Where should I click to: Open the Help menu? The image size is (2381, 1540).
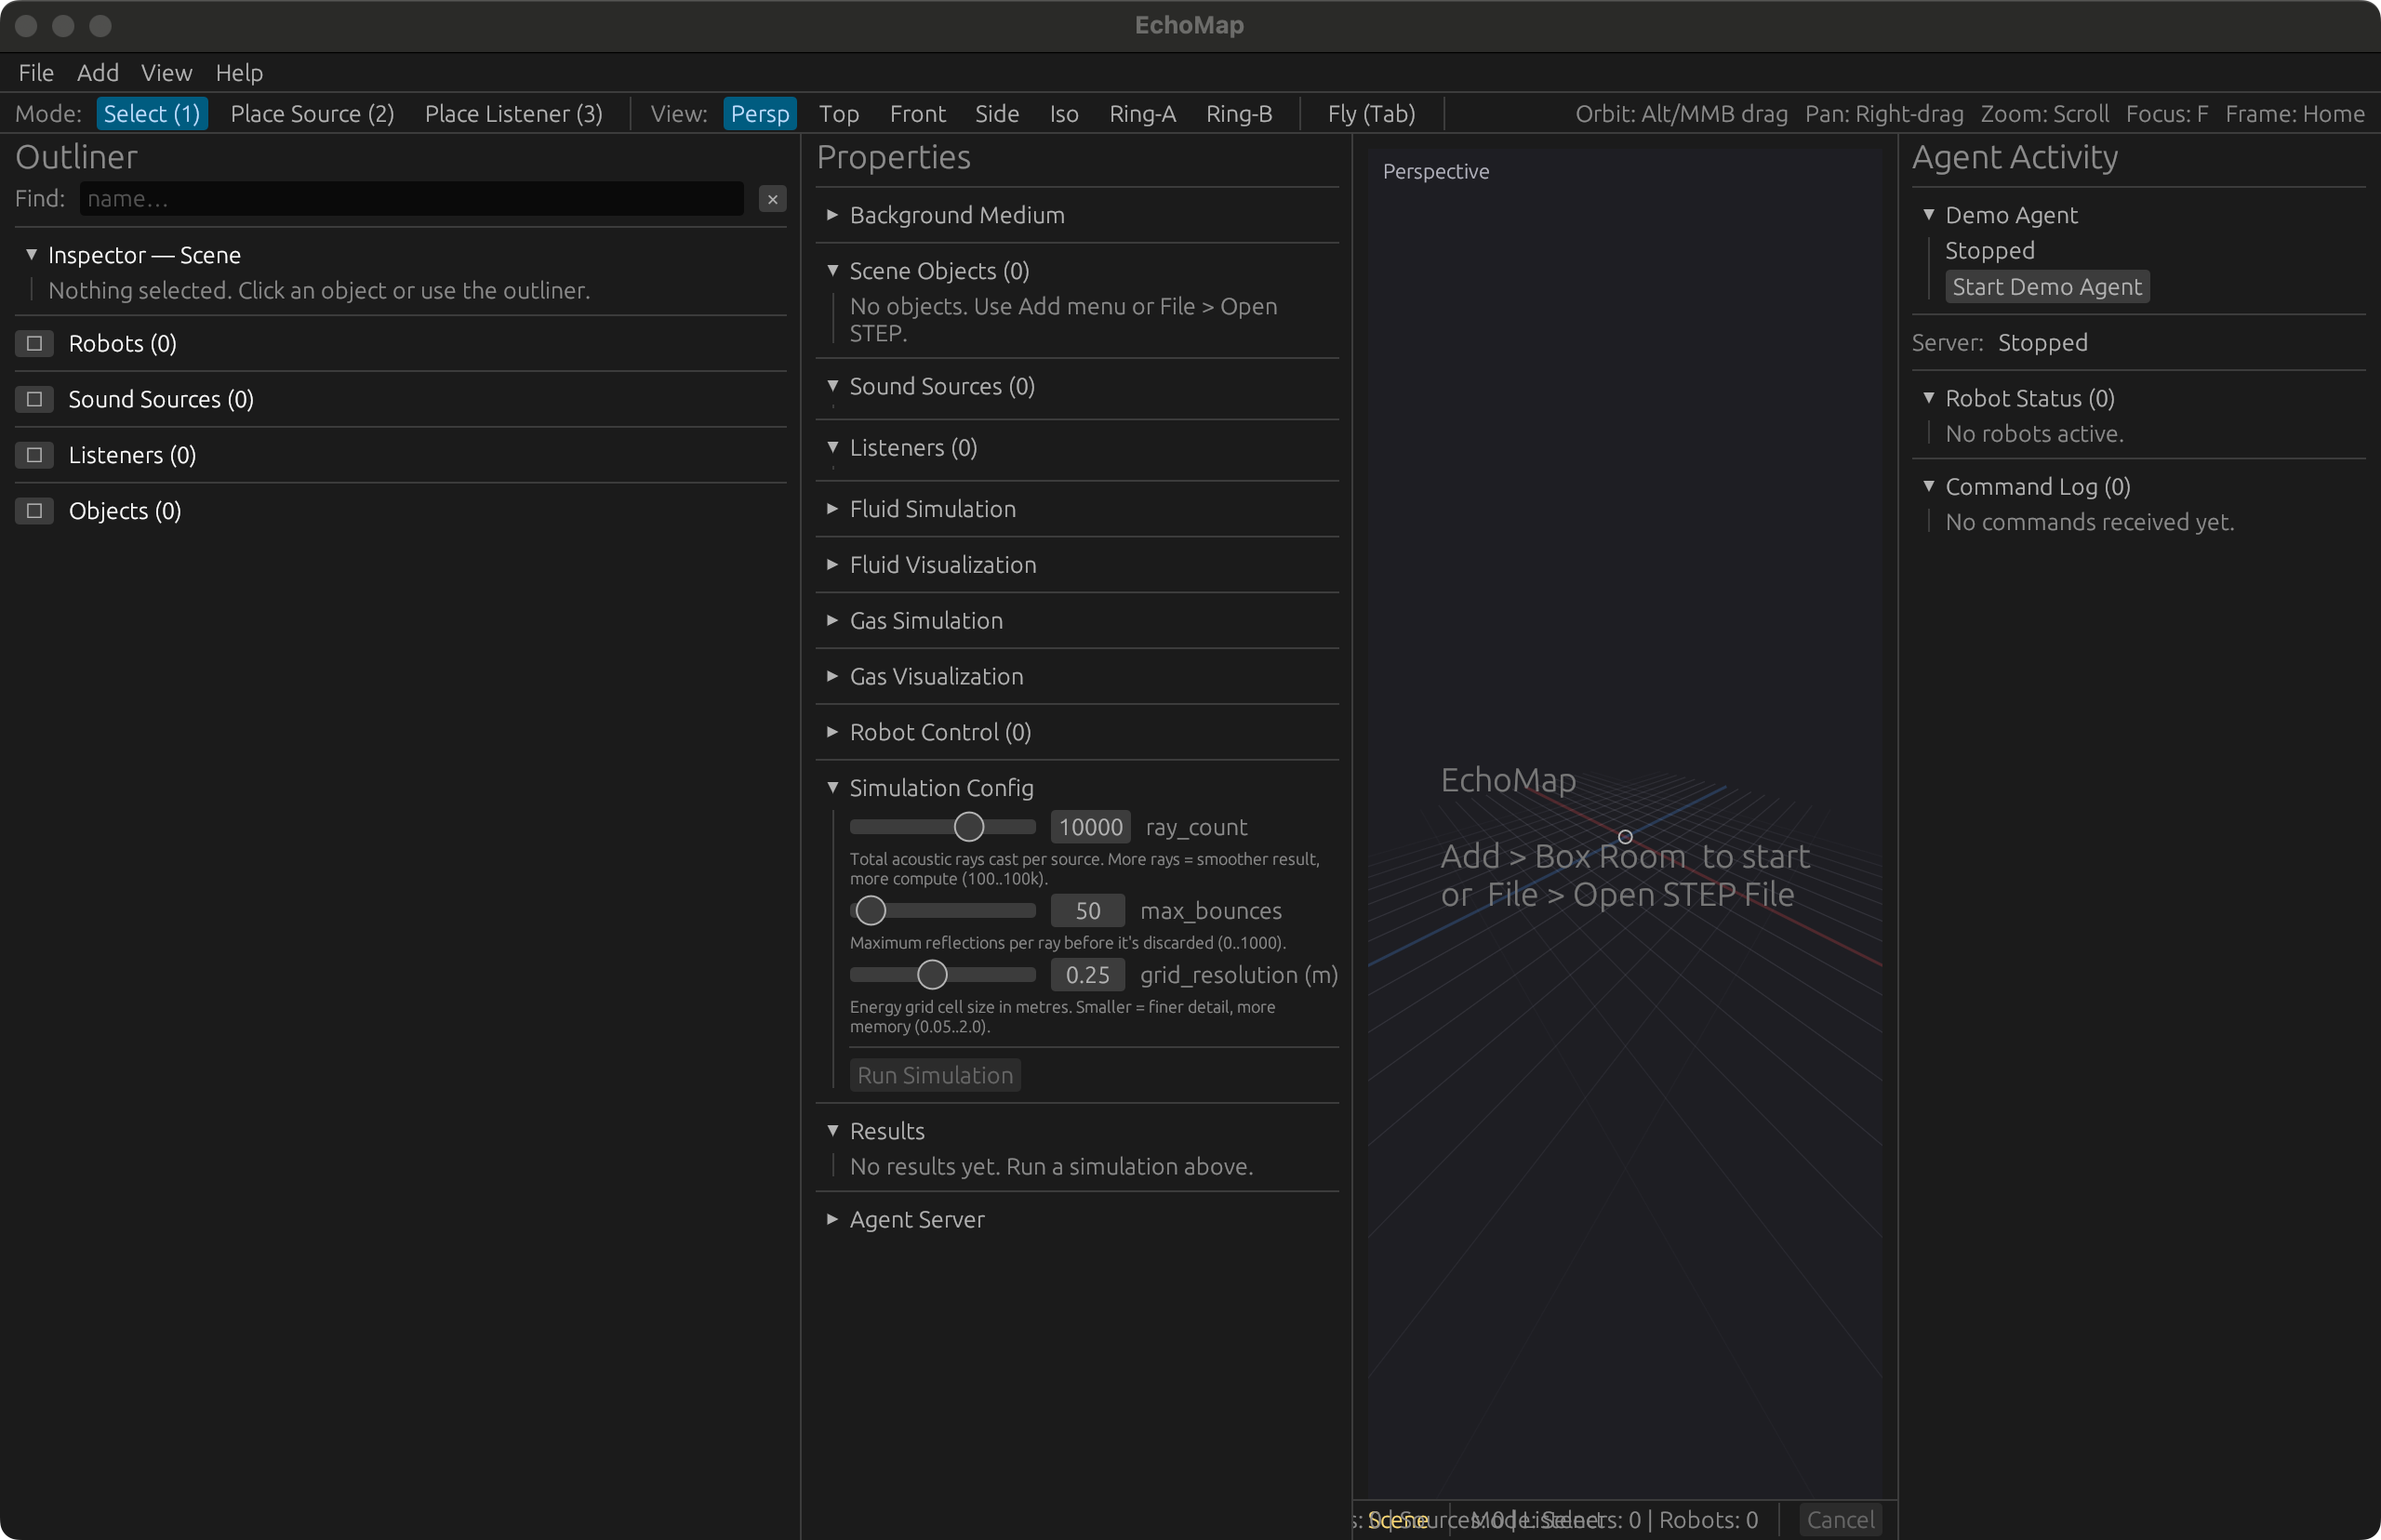pos(239,72)
